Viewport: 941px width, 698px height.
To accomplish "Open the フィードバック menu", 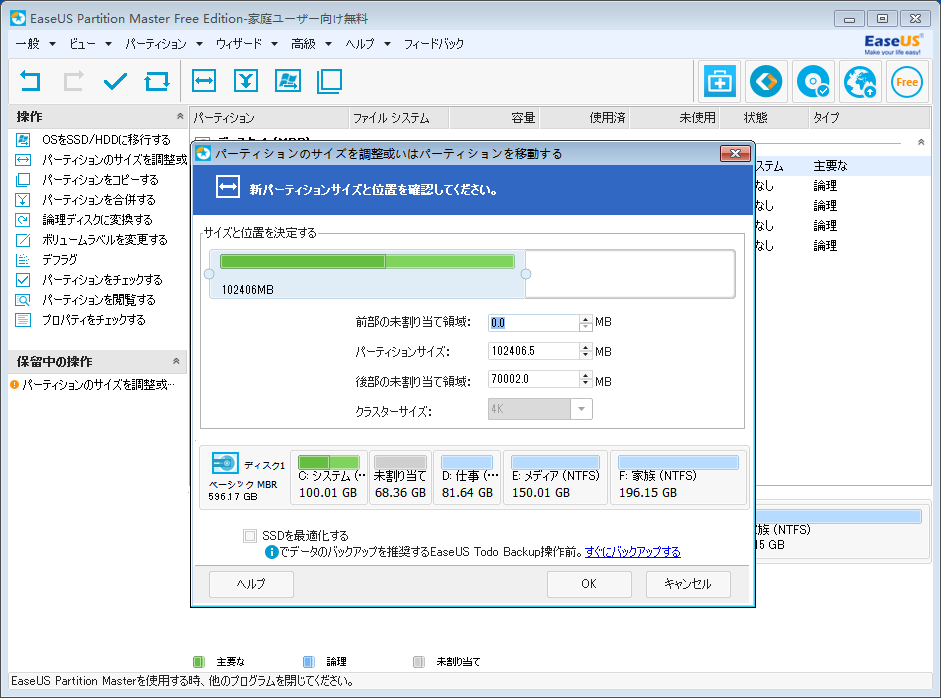I will (x=433, y=44).
